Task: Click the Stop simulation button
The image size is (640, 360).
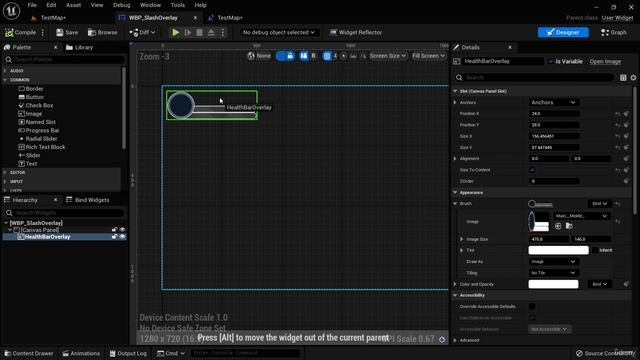Action: tap(199, 32)
